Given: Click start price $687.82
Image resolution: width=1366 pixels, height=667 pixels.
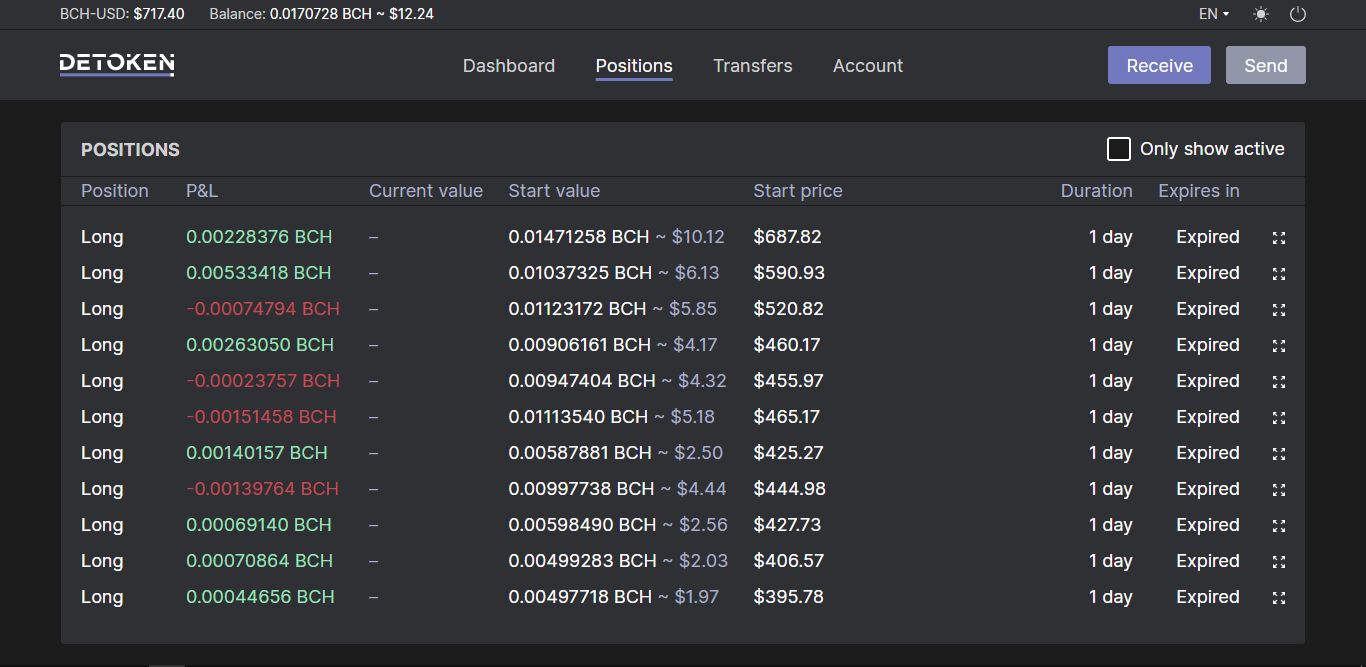Looking at the screenshot, I should [787, 237].
